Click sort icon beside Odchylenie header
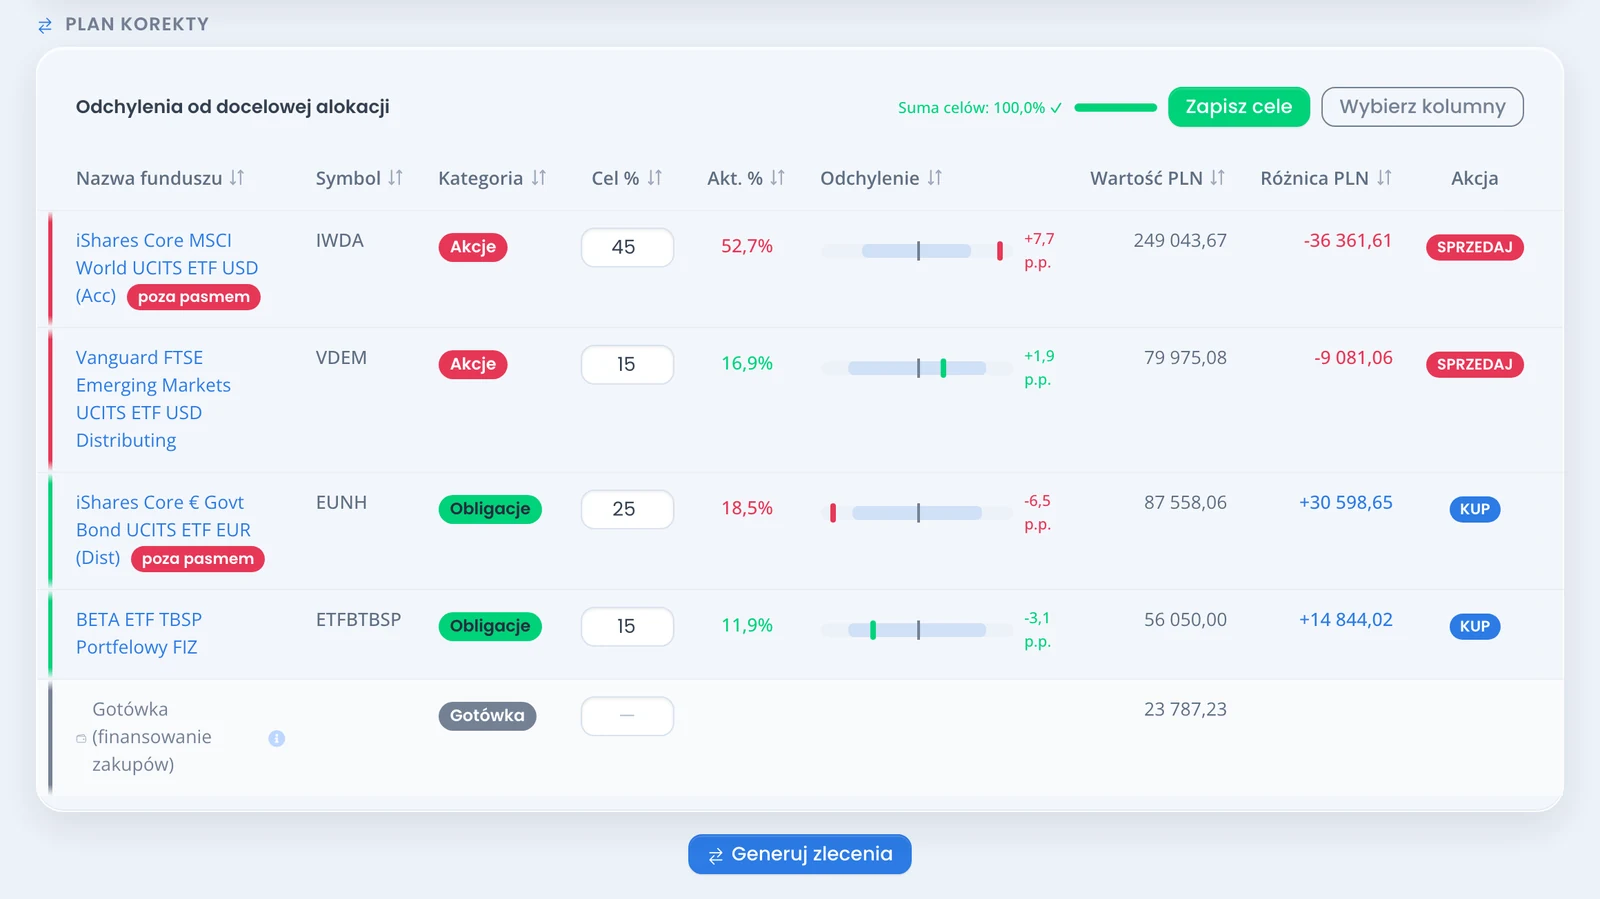Image resolution: width=1600 pixels, height=899 pixels. coord(935,178)
